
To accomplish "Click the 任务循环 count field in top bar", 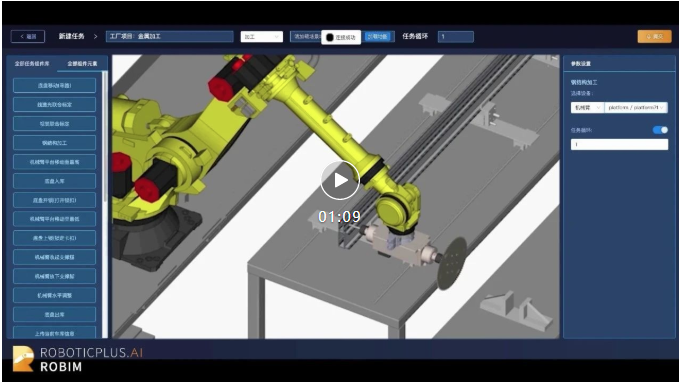I will click(455, 36).
